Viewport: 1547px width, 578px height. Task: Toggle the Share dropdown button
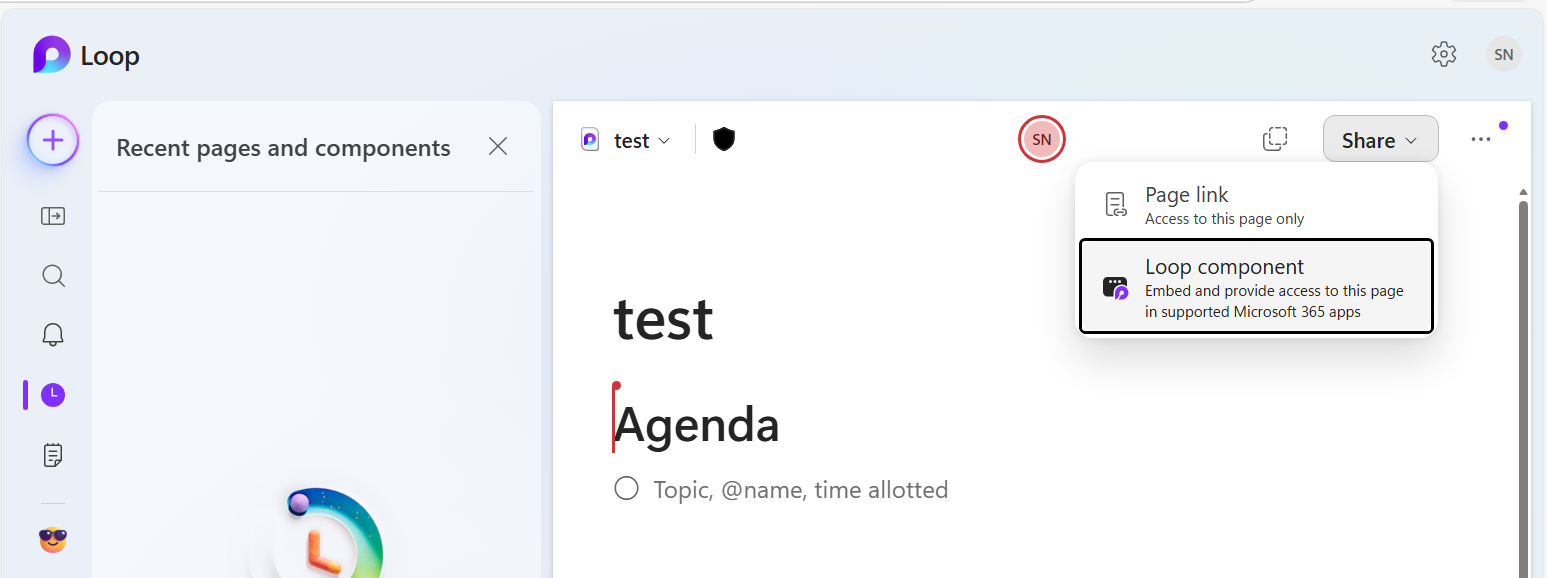tap(1380, 140)
